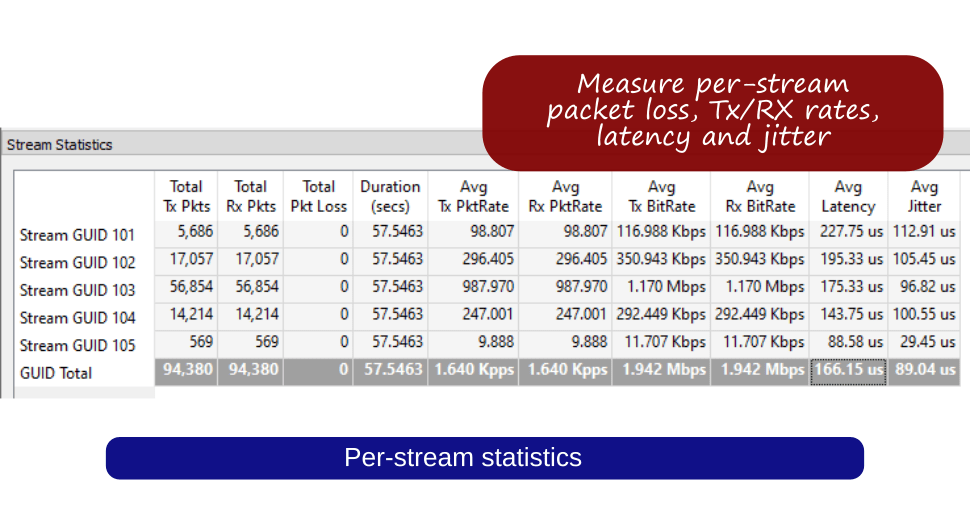Image resolution: width=970 pixels, height=526 pixels.
Task: Click the 56,854 Total Tx Pkts cell for GUID 103
Action: (186, 289)
